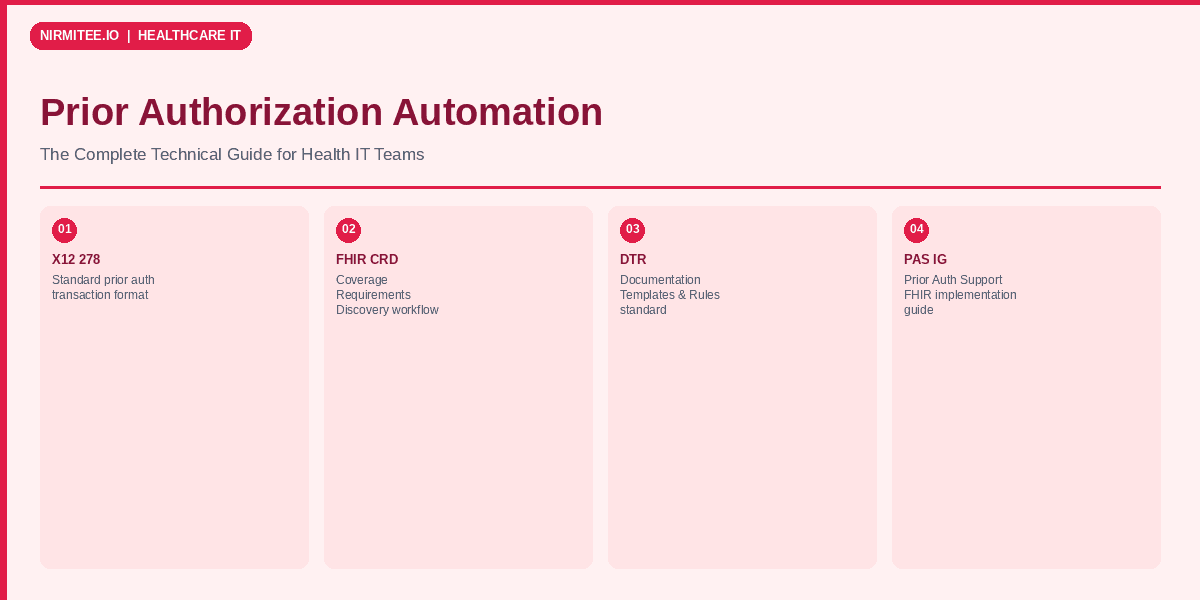Viewport: 1200px width, 600px height.
Task: Click the 03 number badge
Action: (x=632, y=230)
